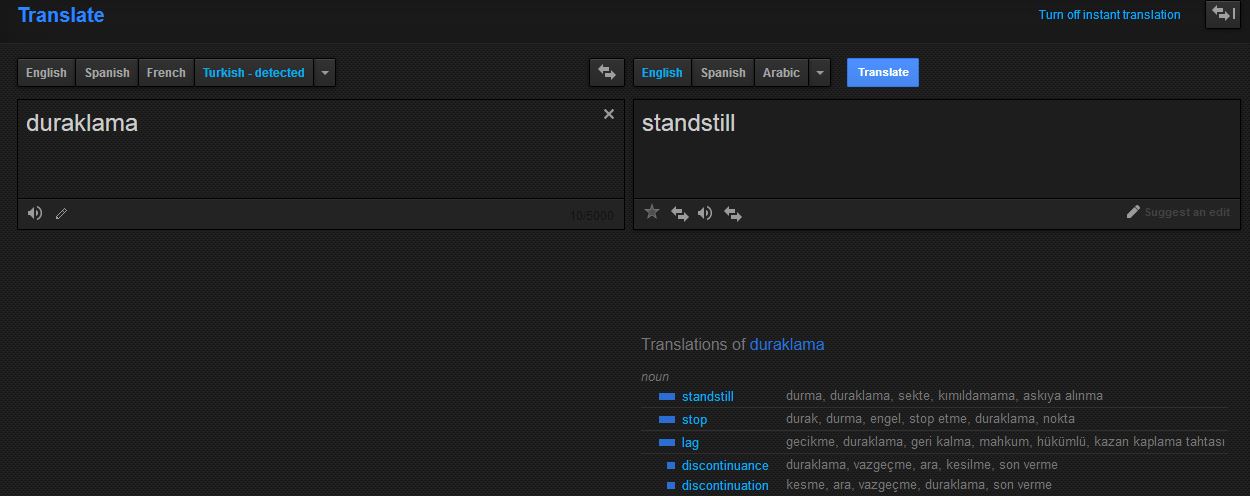Open the target language dropdown arrow

pos(820,73)
